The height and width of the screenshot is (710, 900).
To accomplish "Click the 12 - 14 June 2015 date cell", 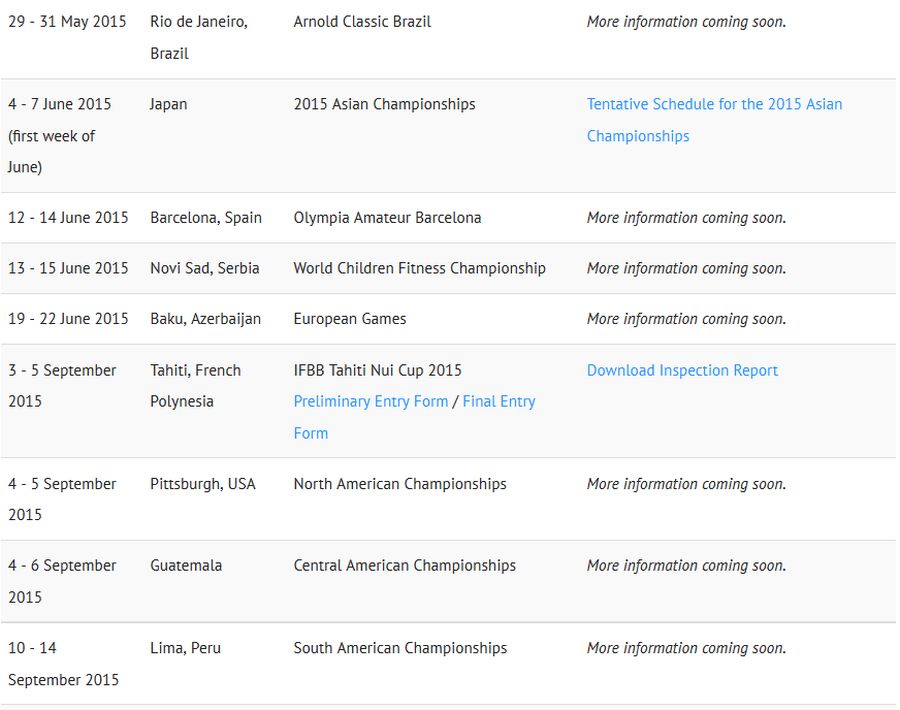I will pyautogui.click(x=68, y=218).
